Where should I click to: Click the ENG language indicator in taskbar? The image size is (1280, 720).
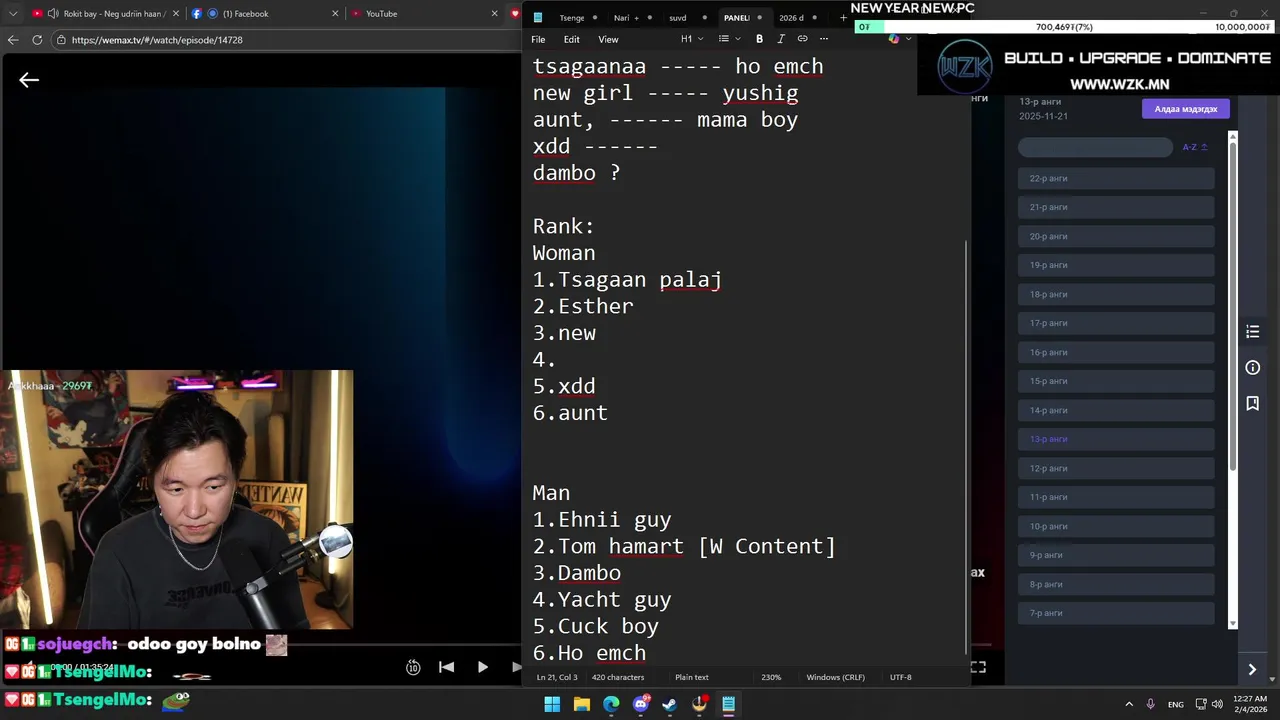(1176, 704)
